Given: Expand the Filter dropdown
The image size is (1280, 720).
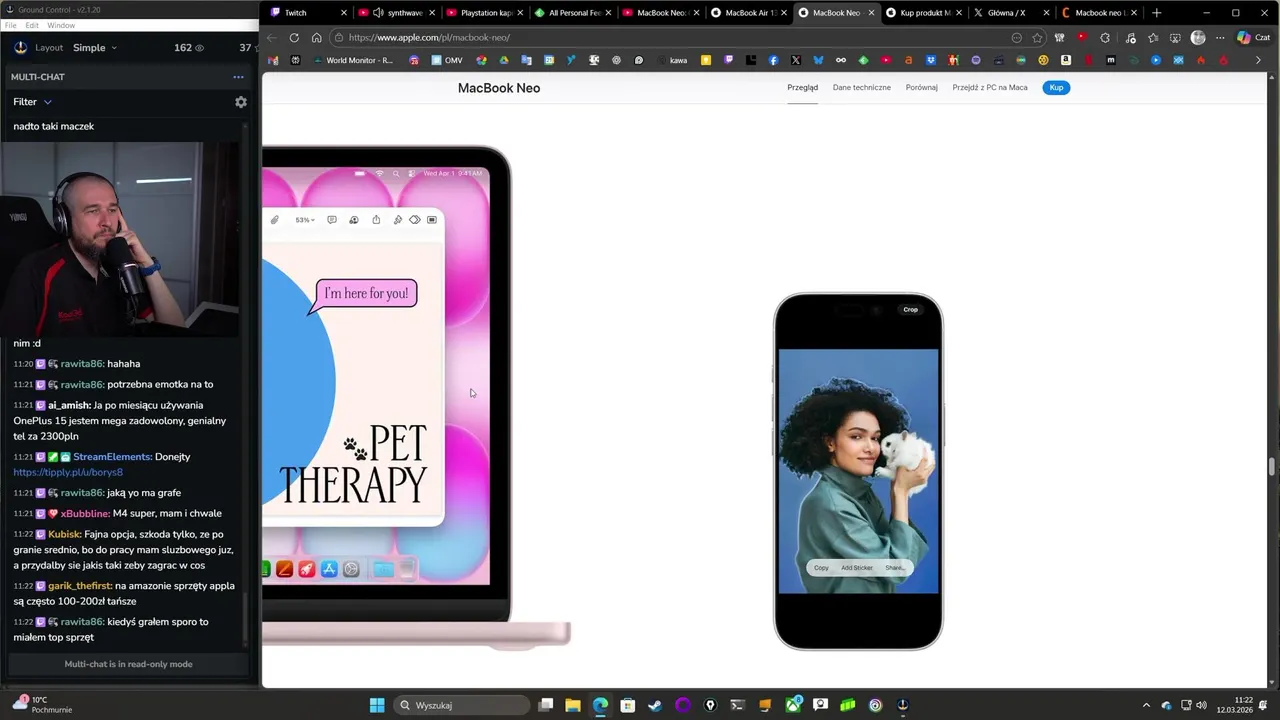Looking at the screenshot, I should point(32,102).
